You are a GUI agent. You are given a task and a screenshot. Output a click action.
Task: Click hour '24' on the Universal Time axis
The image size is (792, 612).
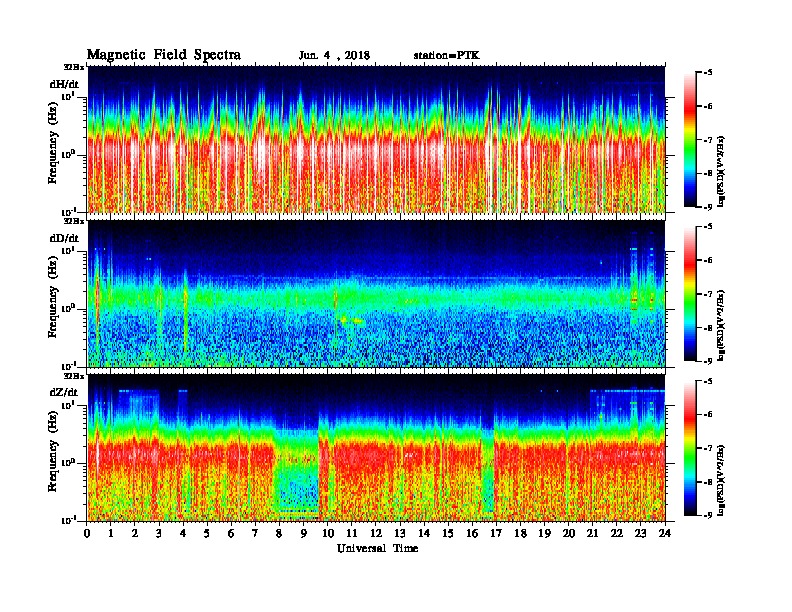665,534
